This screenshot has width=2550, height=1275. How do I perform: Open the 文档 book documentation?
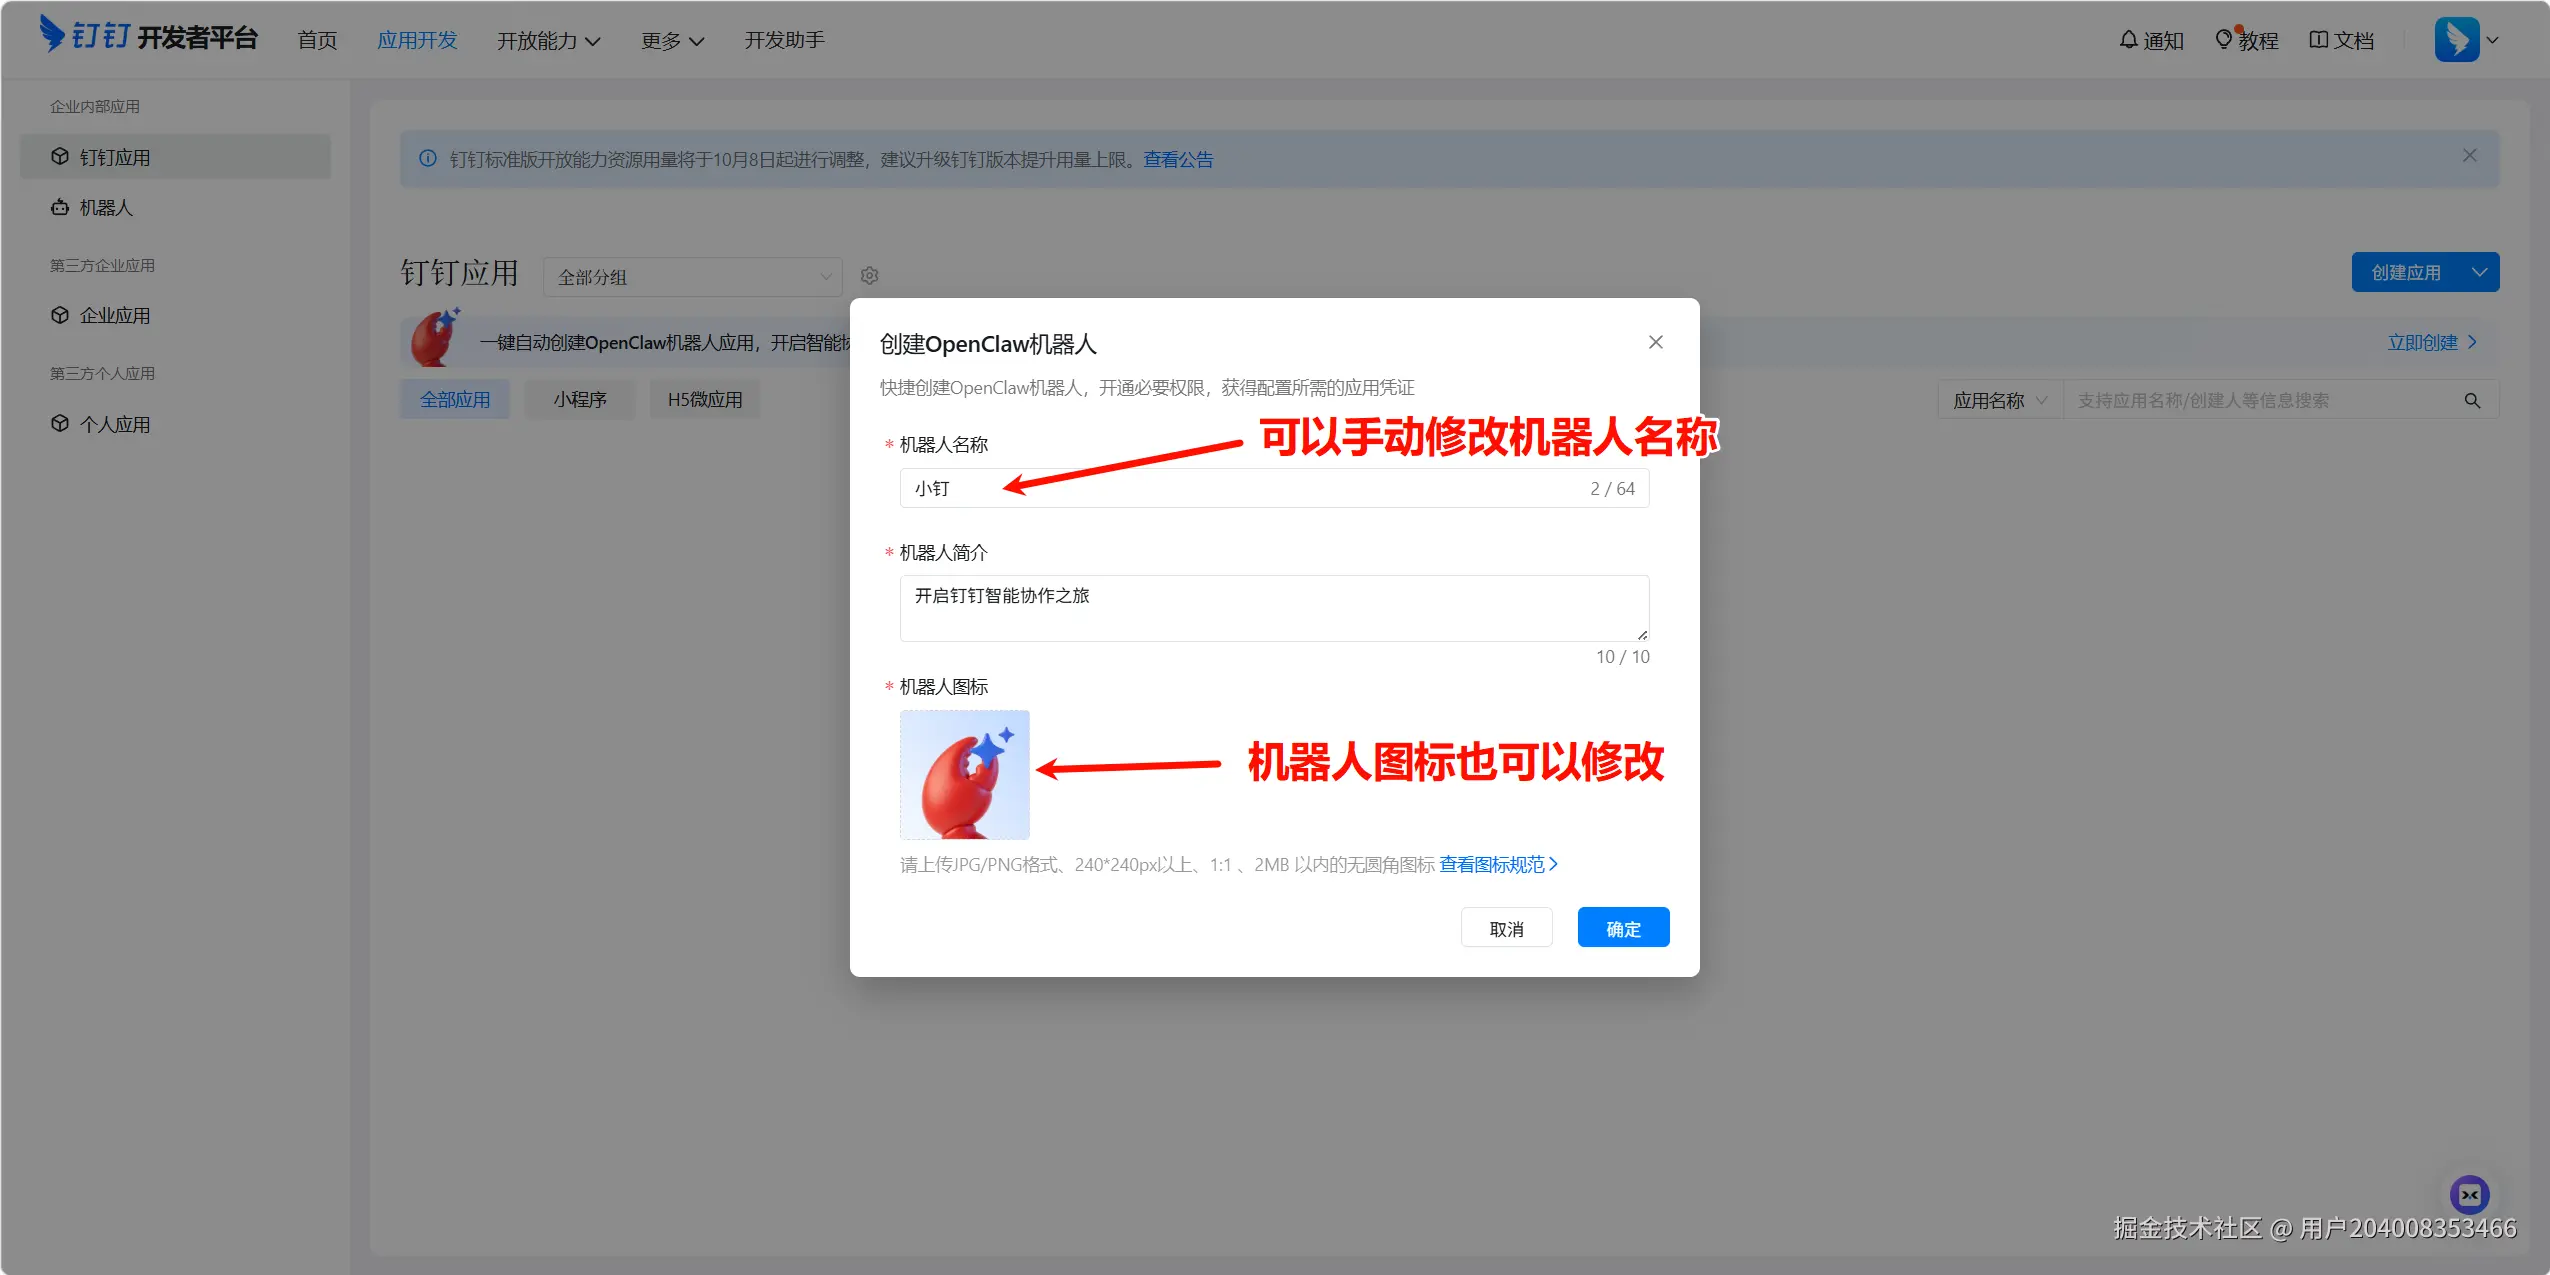2341,40
